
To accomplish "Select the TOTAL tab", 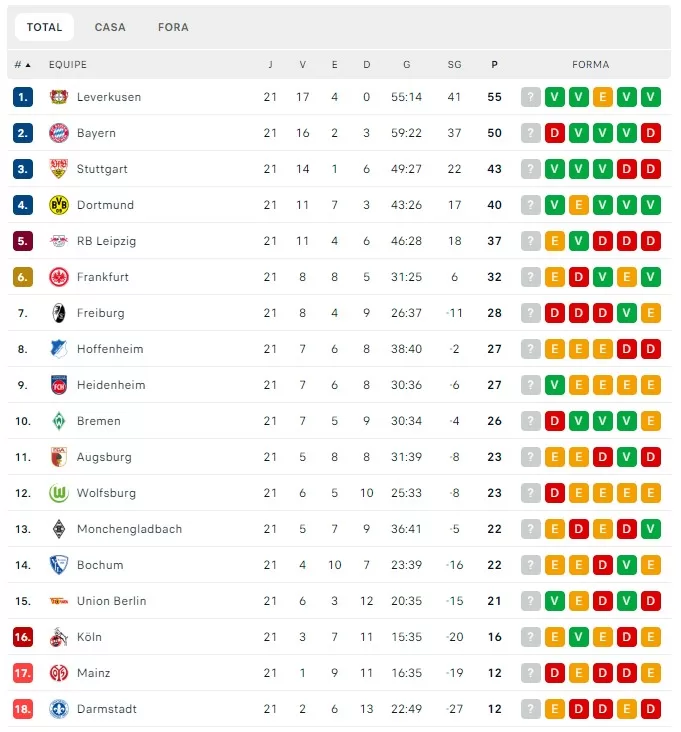I will coord(44,27).
